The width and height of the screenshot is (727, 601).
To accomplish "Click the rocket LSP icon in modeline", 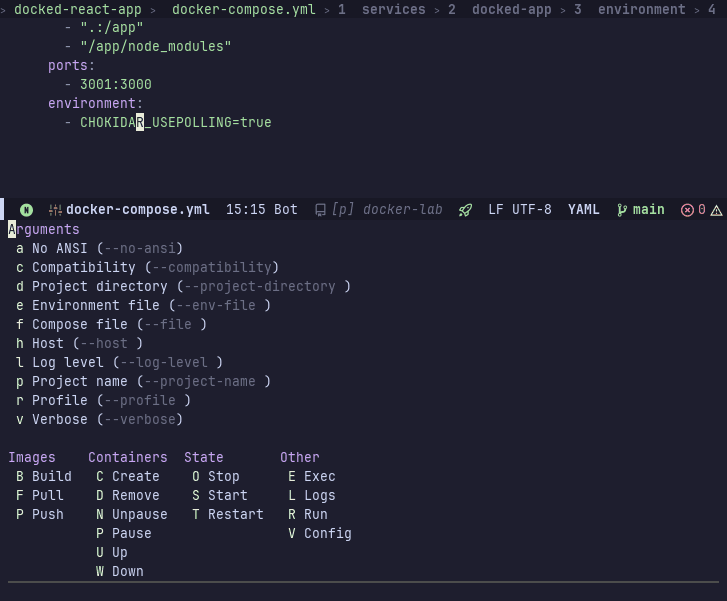I will click(465, 210).
